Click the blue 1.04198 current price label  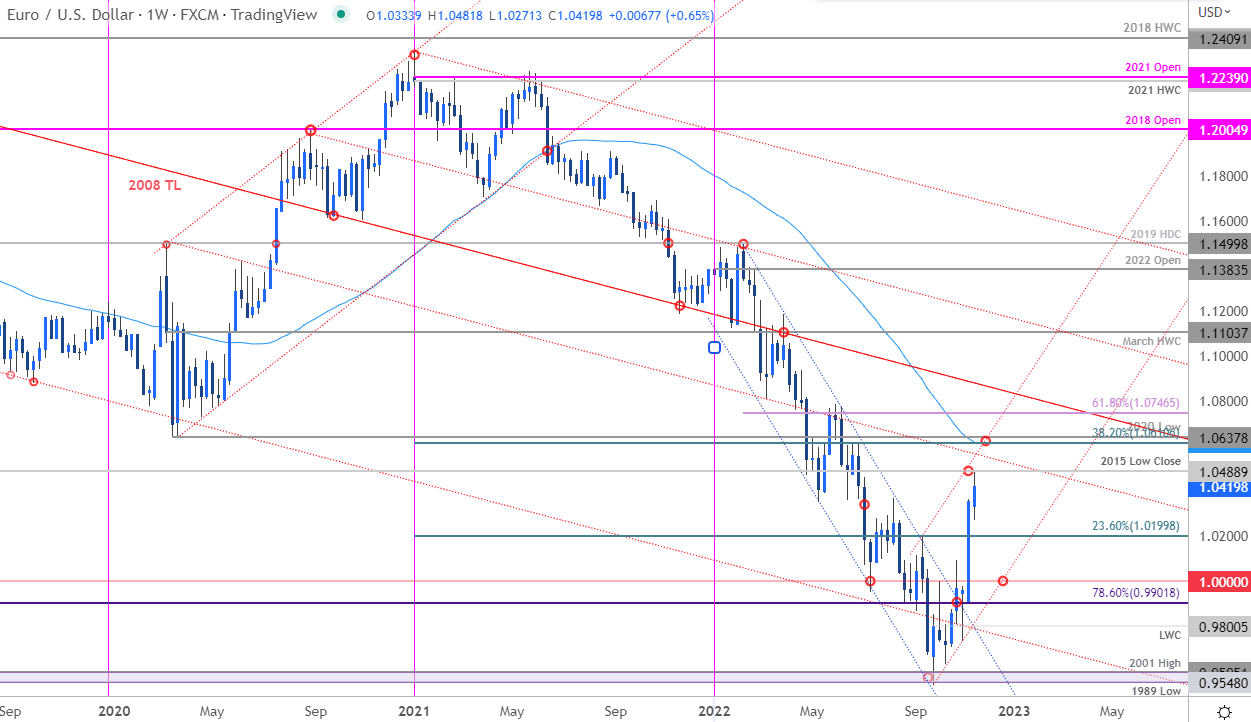1218,488
